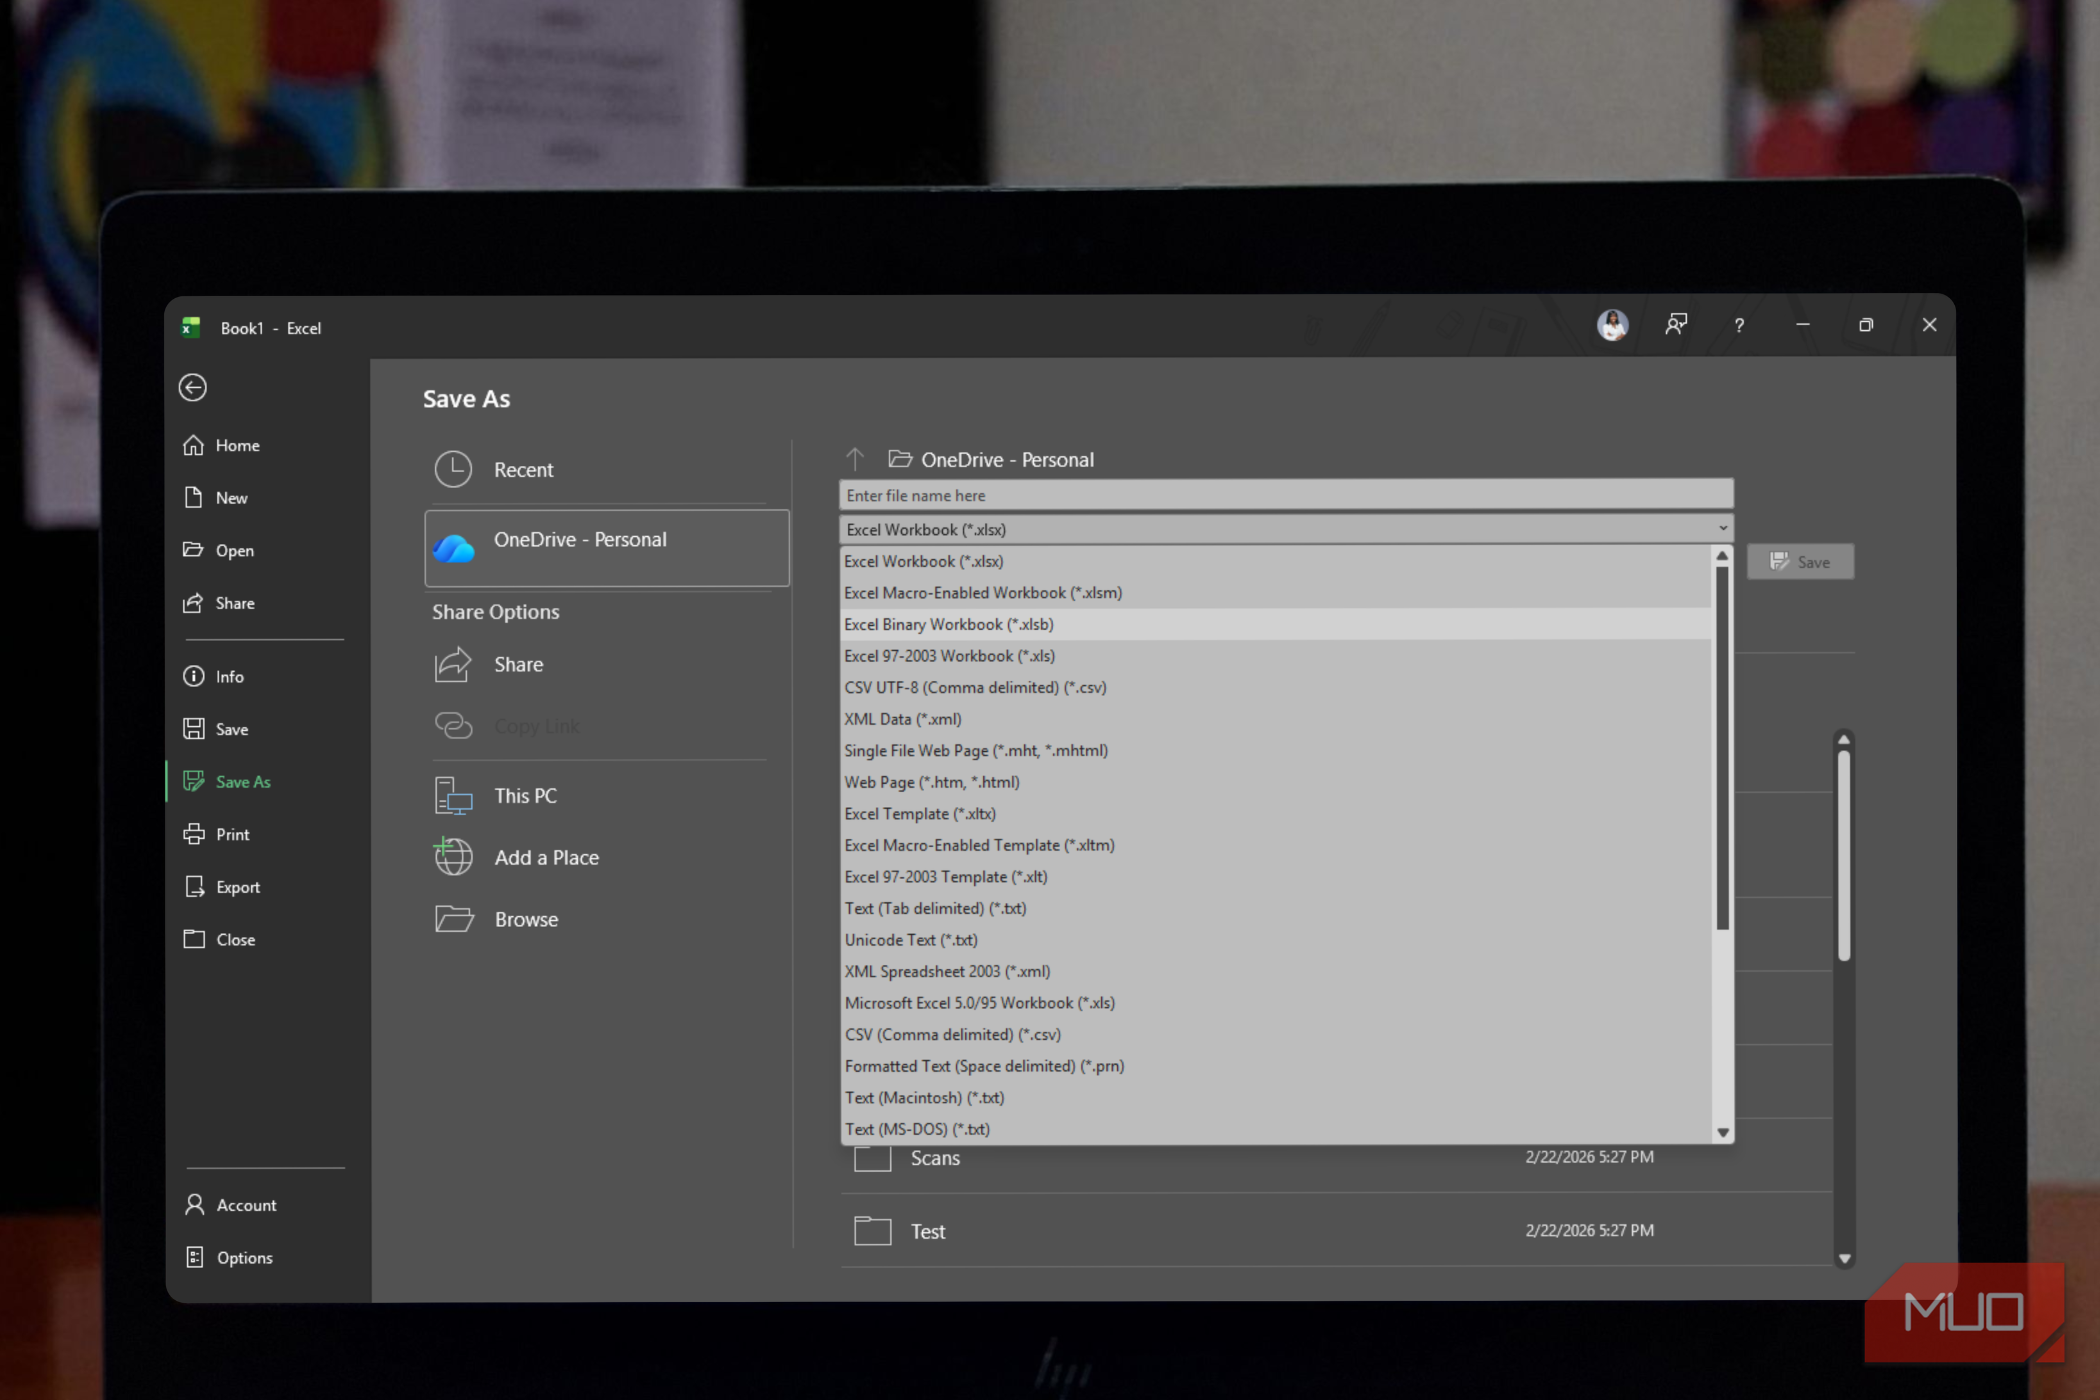
Task: Go to Home in the sidebar
Action: [x=237, y=445]
